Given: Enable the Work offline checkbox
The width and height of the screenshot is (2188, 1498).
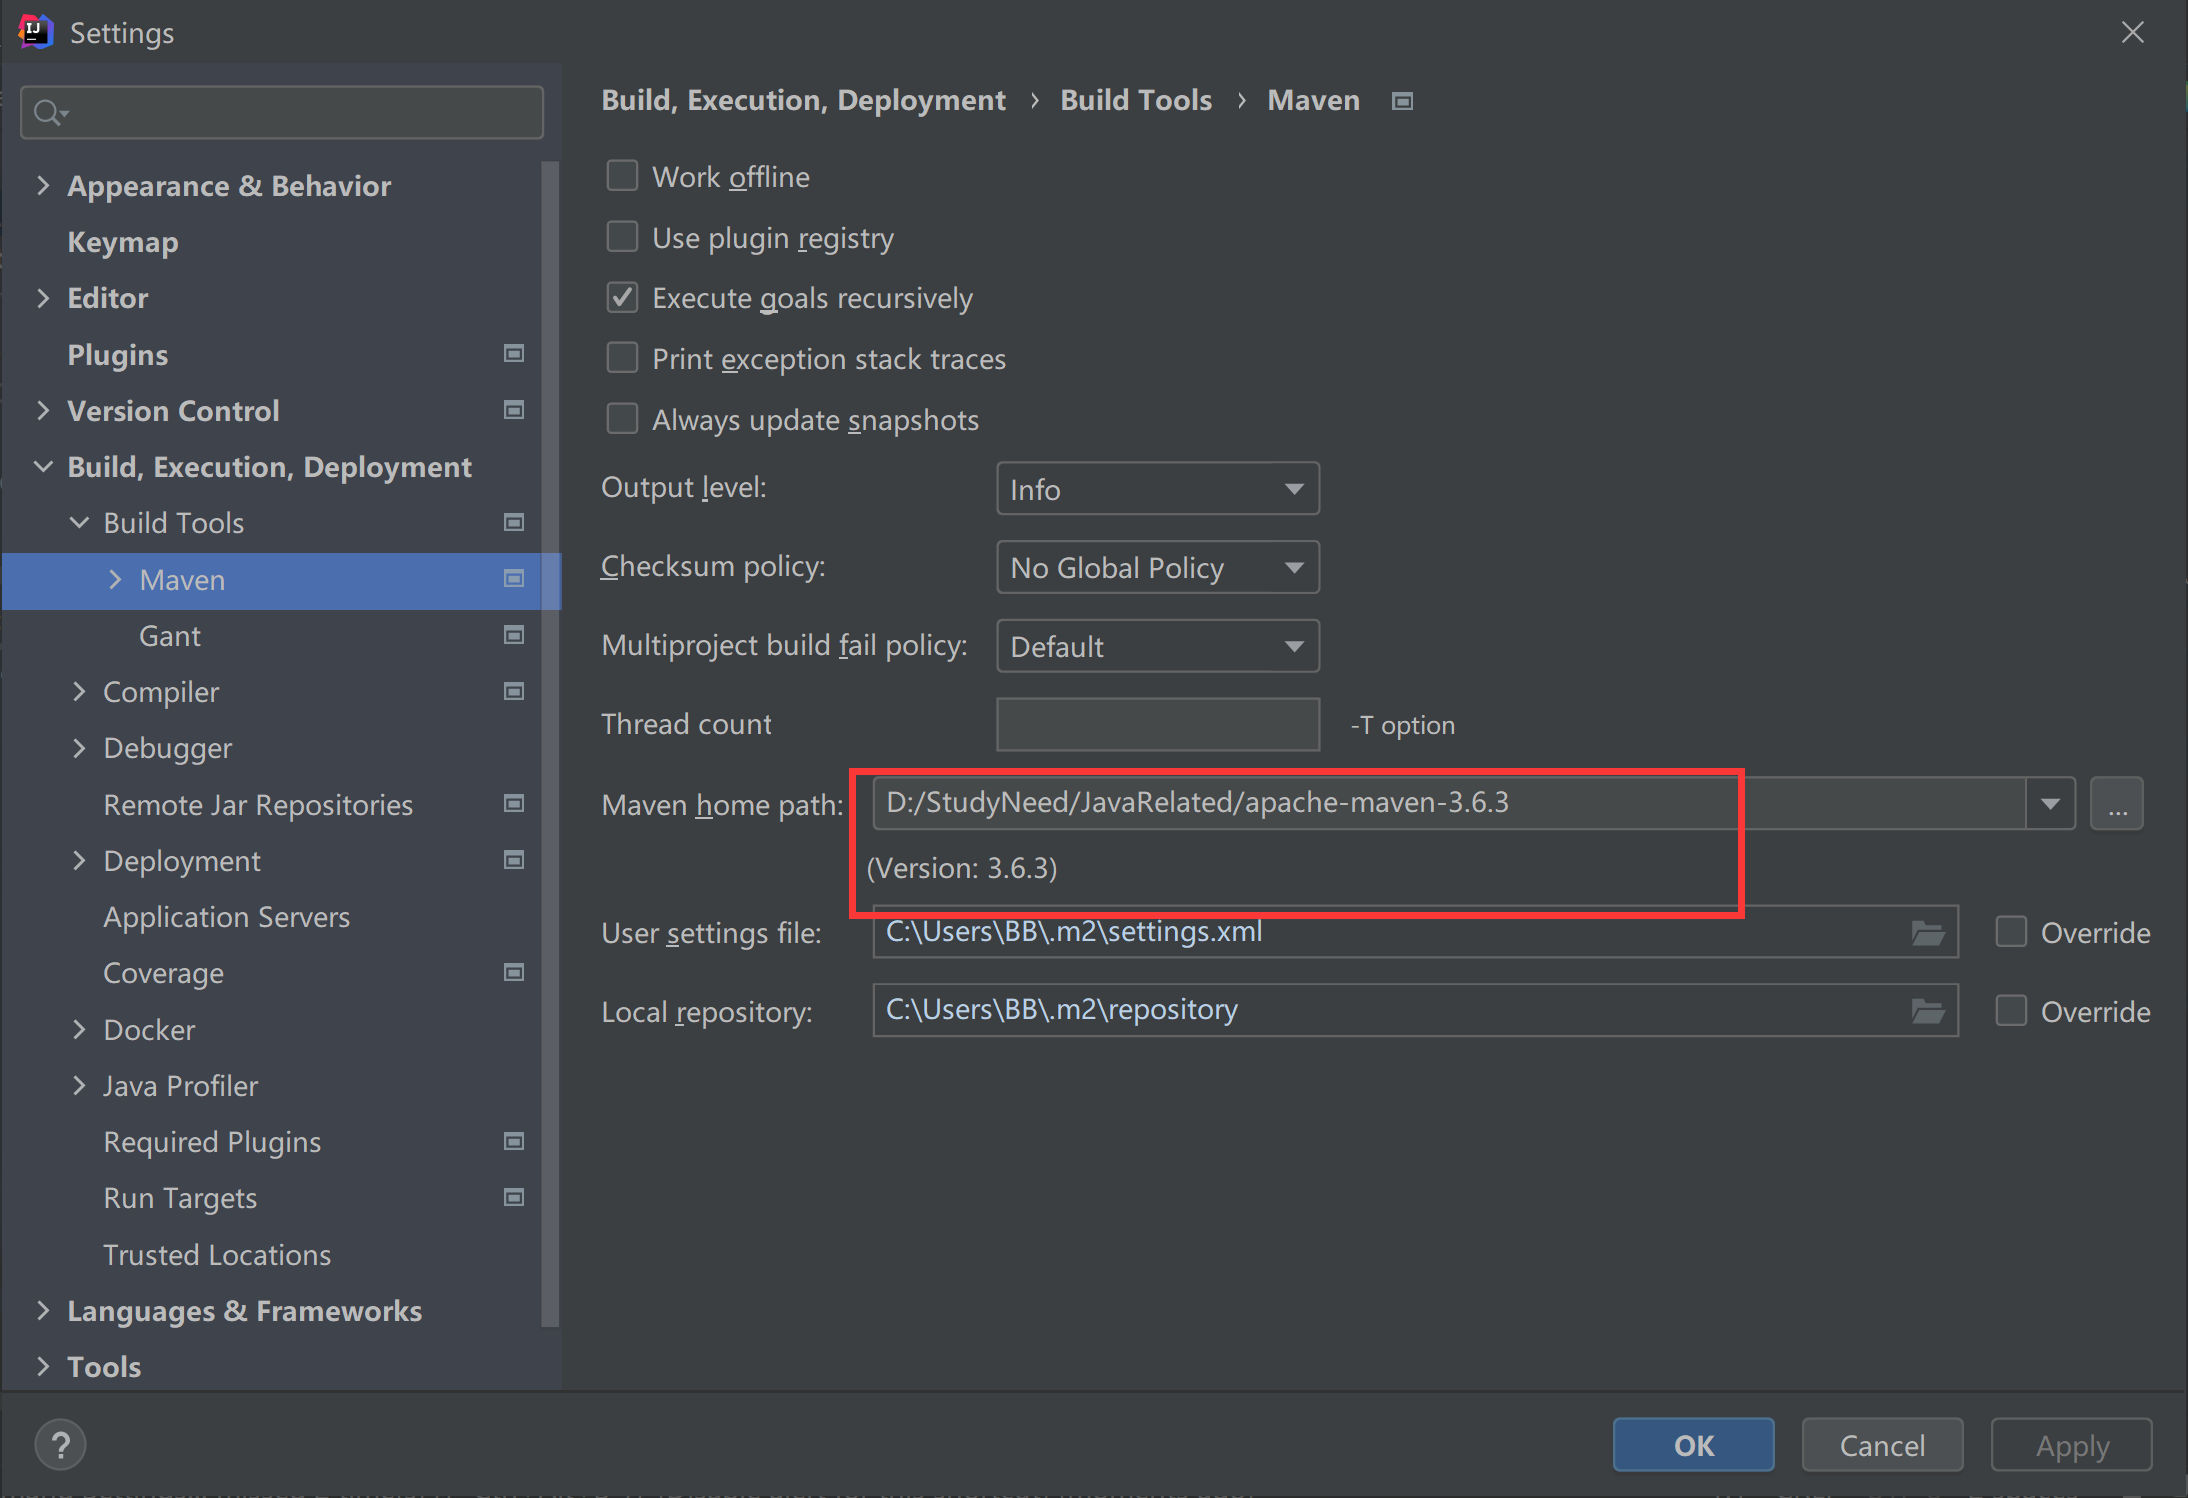Looking at the screenshot, I should coord(622,176).
